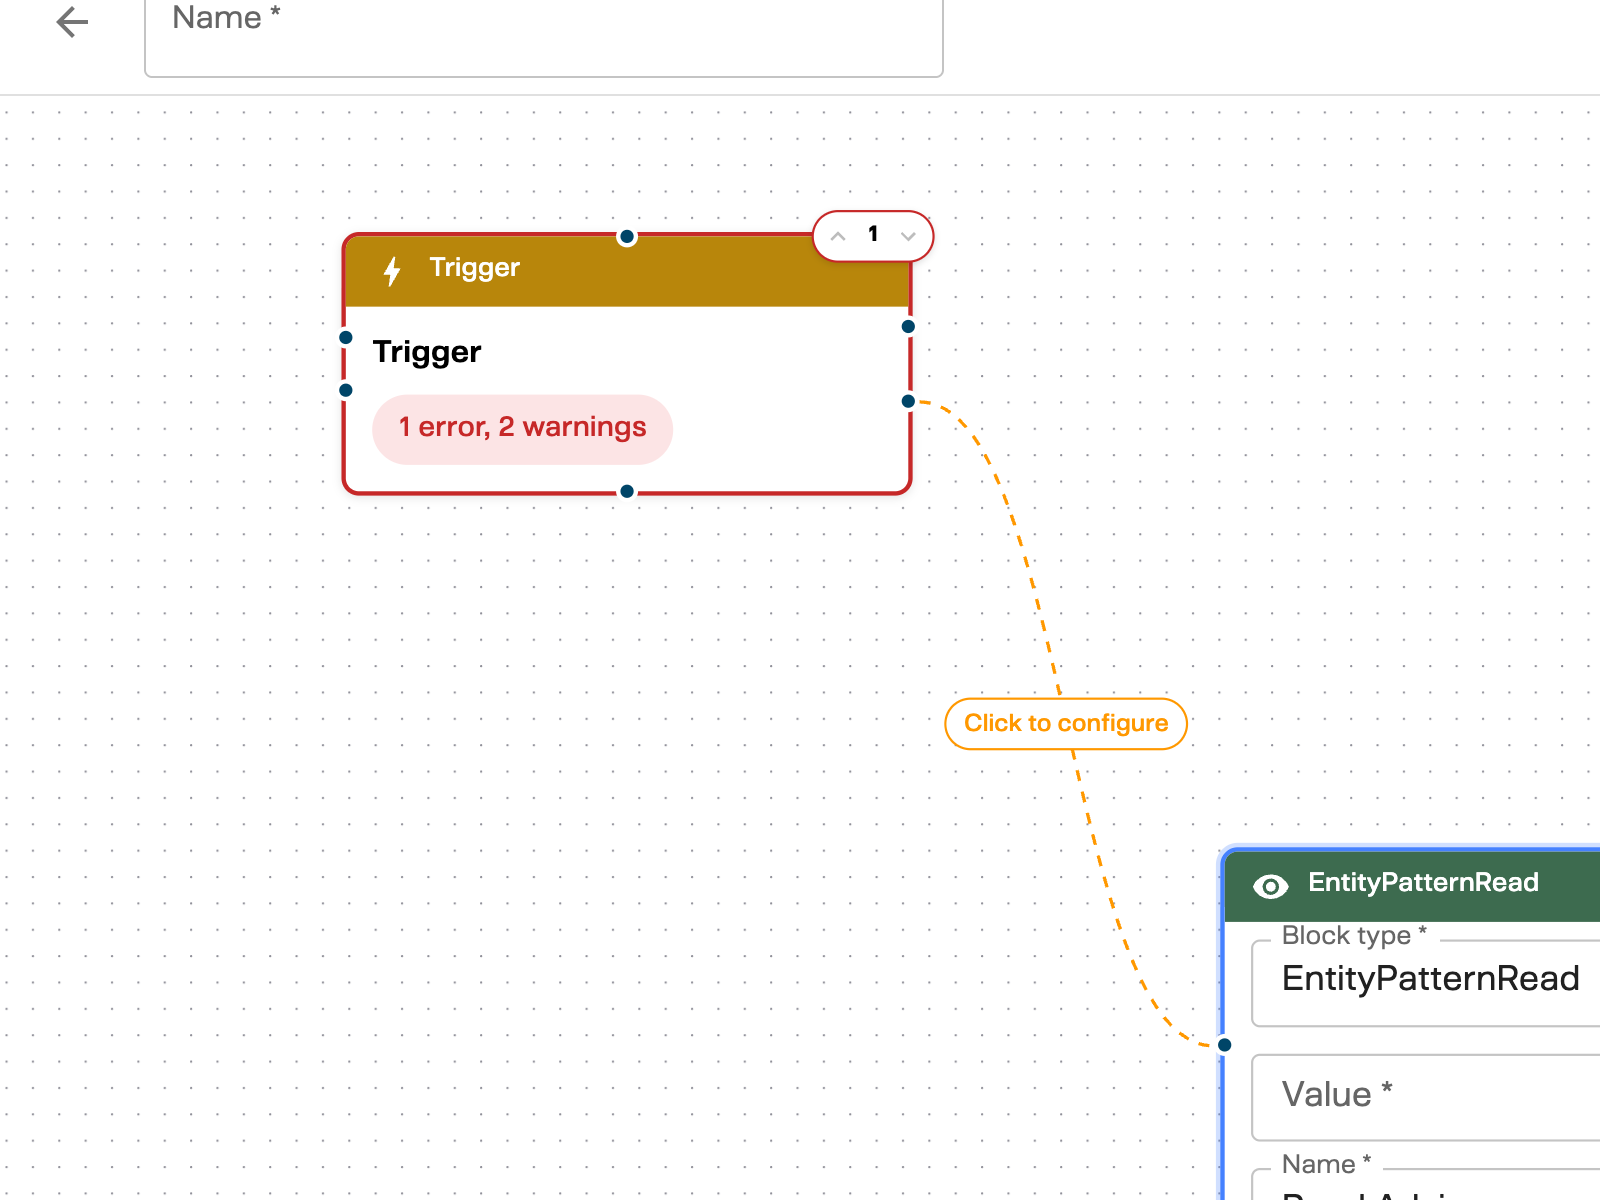Click the bottom connection handle of Trigger
This screenshot has height=1200, width=1600.
(627, 491)
